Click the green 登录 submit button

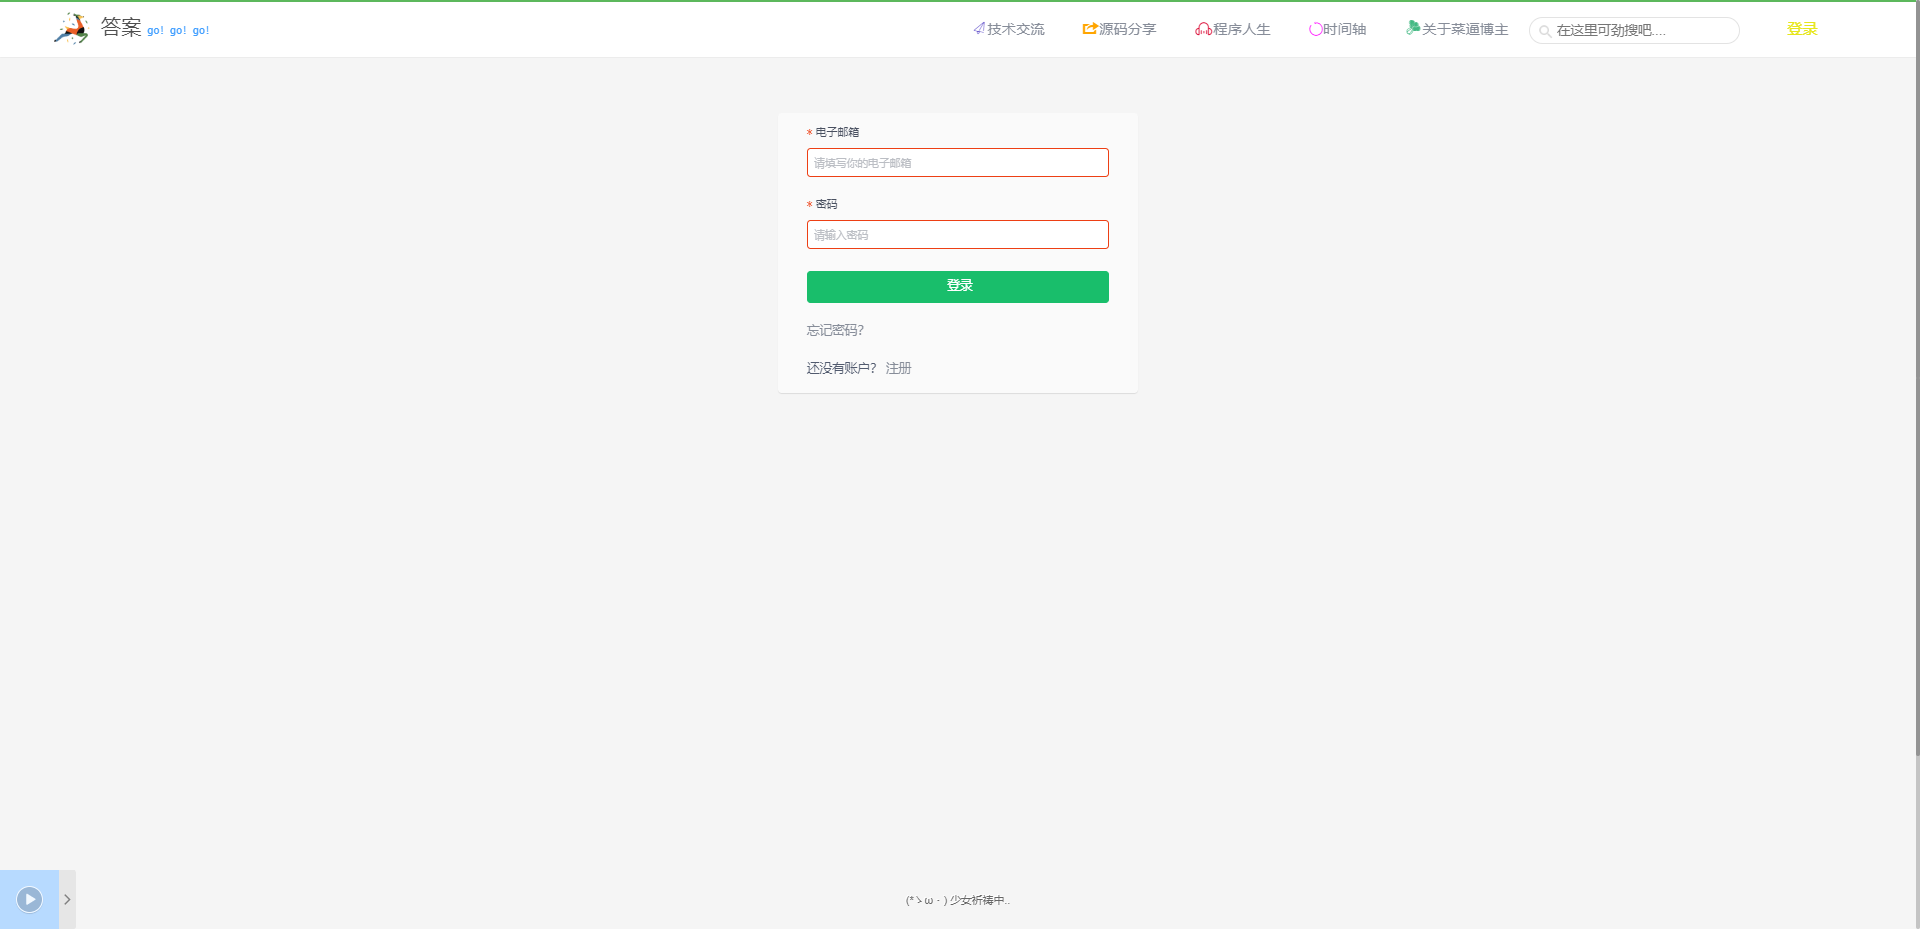coord(958,286)
